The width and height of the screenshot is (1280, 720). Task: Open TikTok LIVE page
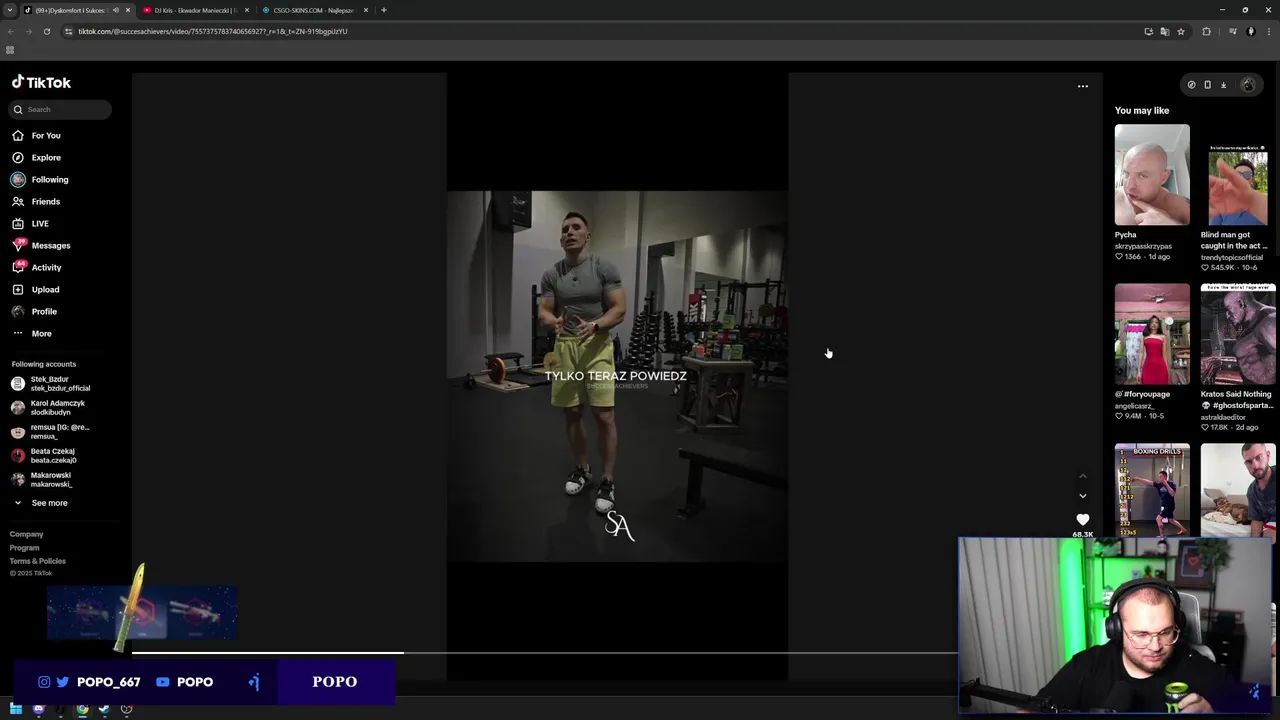click(x=30, y=223)
